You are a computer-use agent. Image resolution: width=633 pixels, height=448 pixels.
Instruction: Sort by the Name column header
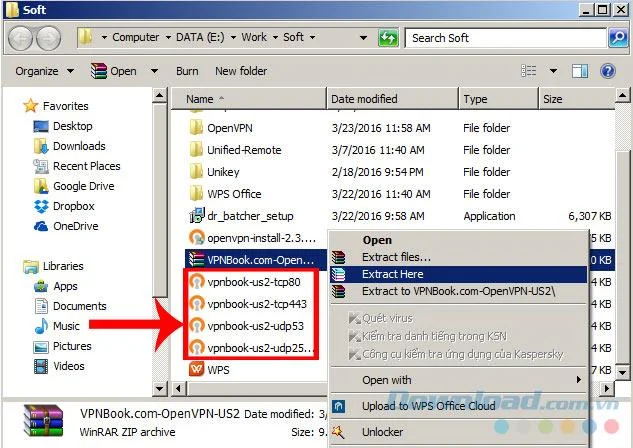(x=249, y=99)
